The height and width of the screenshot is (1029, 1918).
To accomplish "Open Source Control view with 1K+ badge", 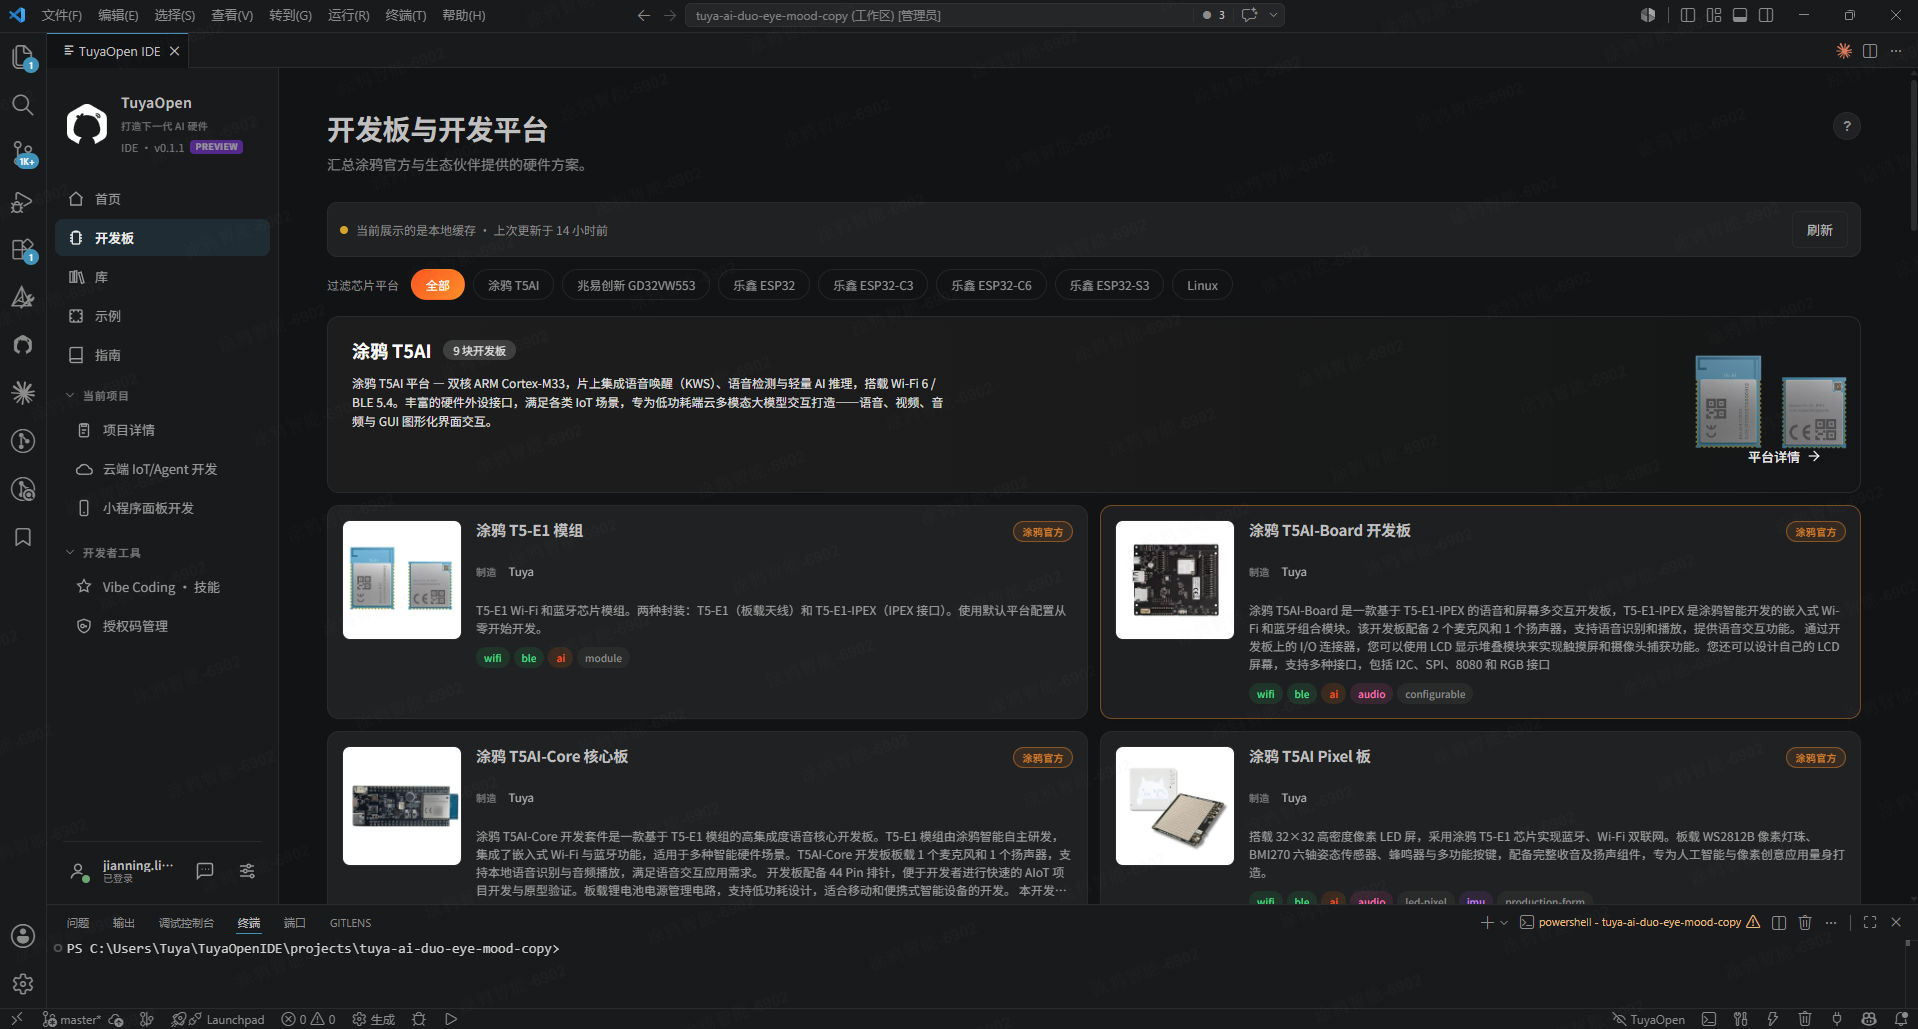I will pos(22,153).
